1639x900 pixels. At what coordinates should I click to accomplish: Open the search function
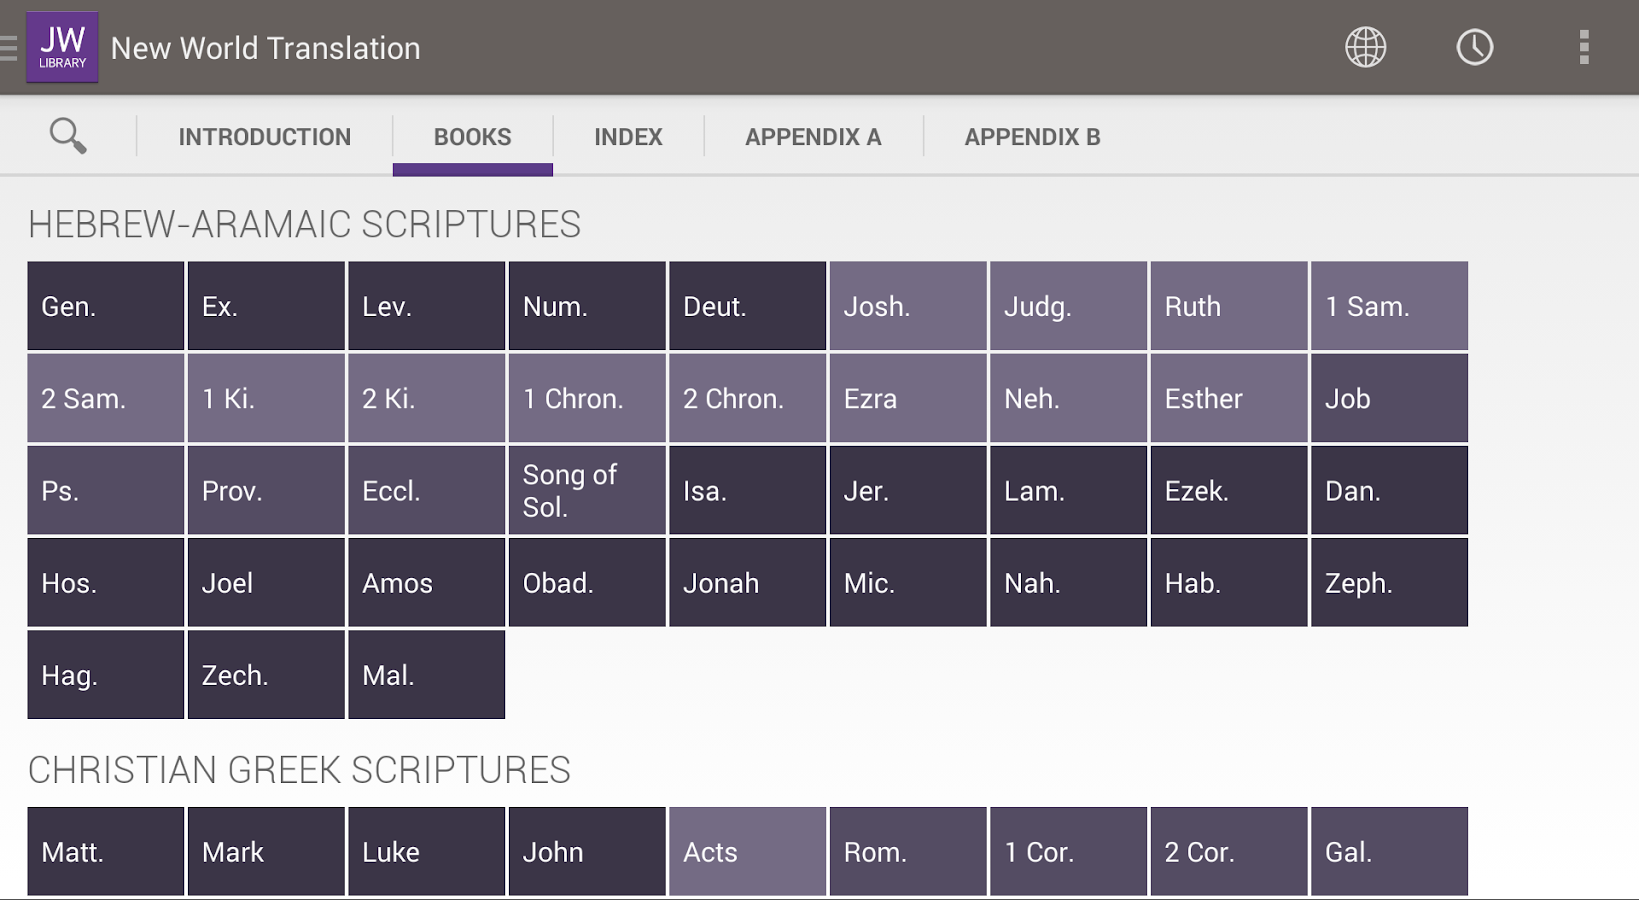coord(66,135)
